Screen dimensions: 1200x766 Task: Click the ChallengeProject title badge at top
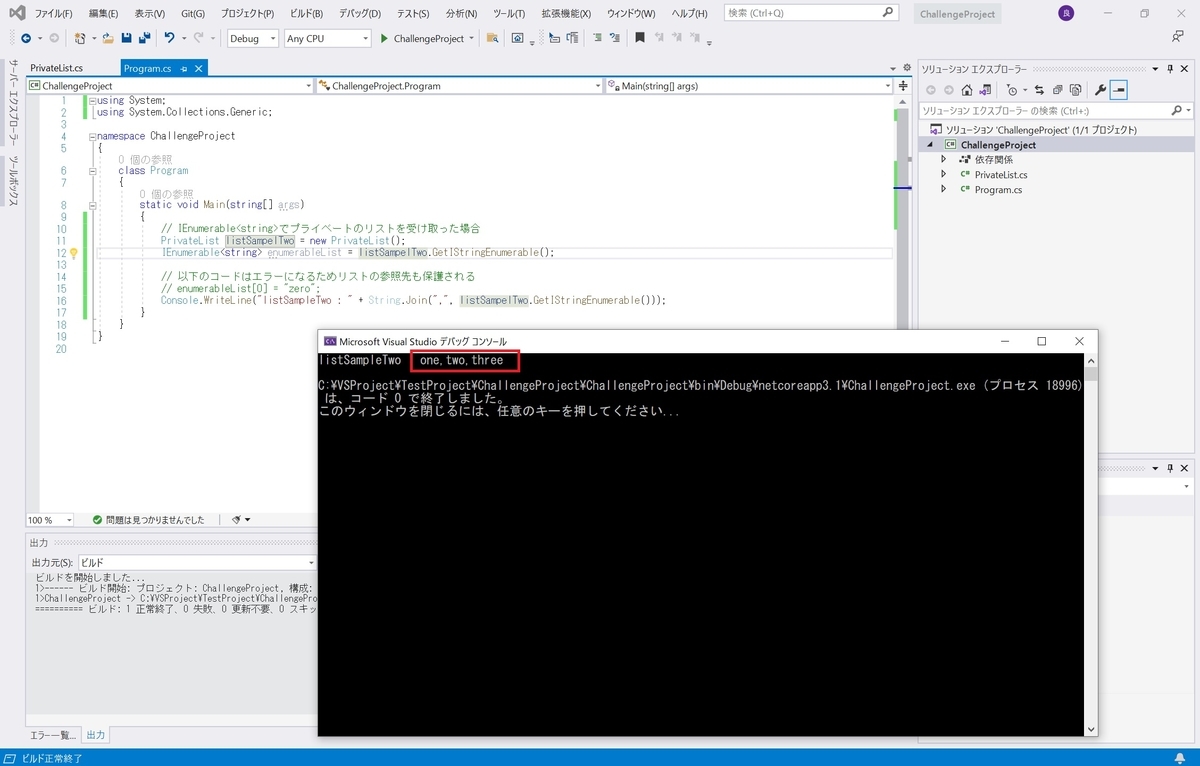[x=958, y=14]
